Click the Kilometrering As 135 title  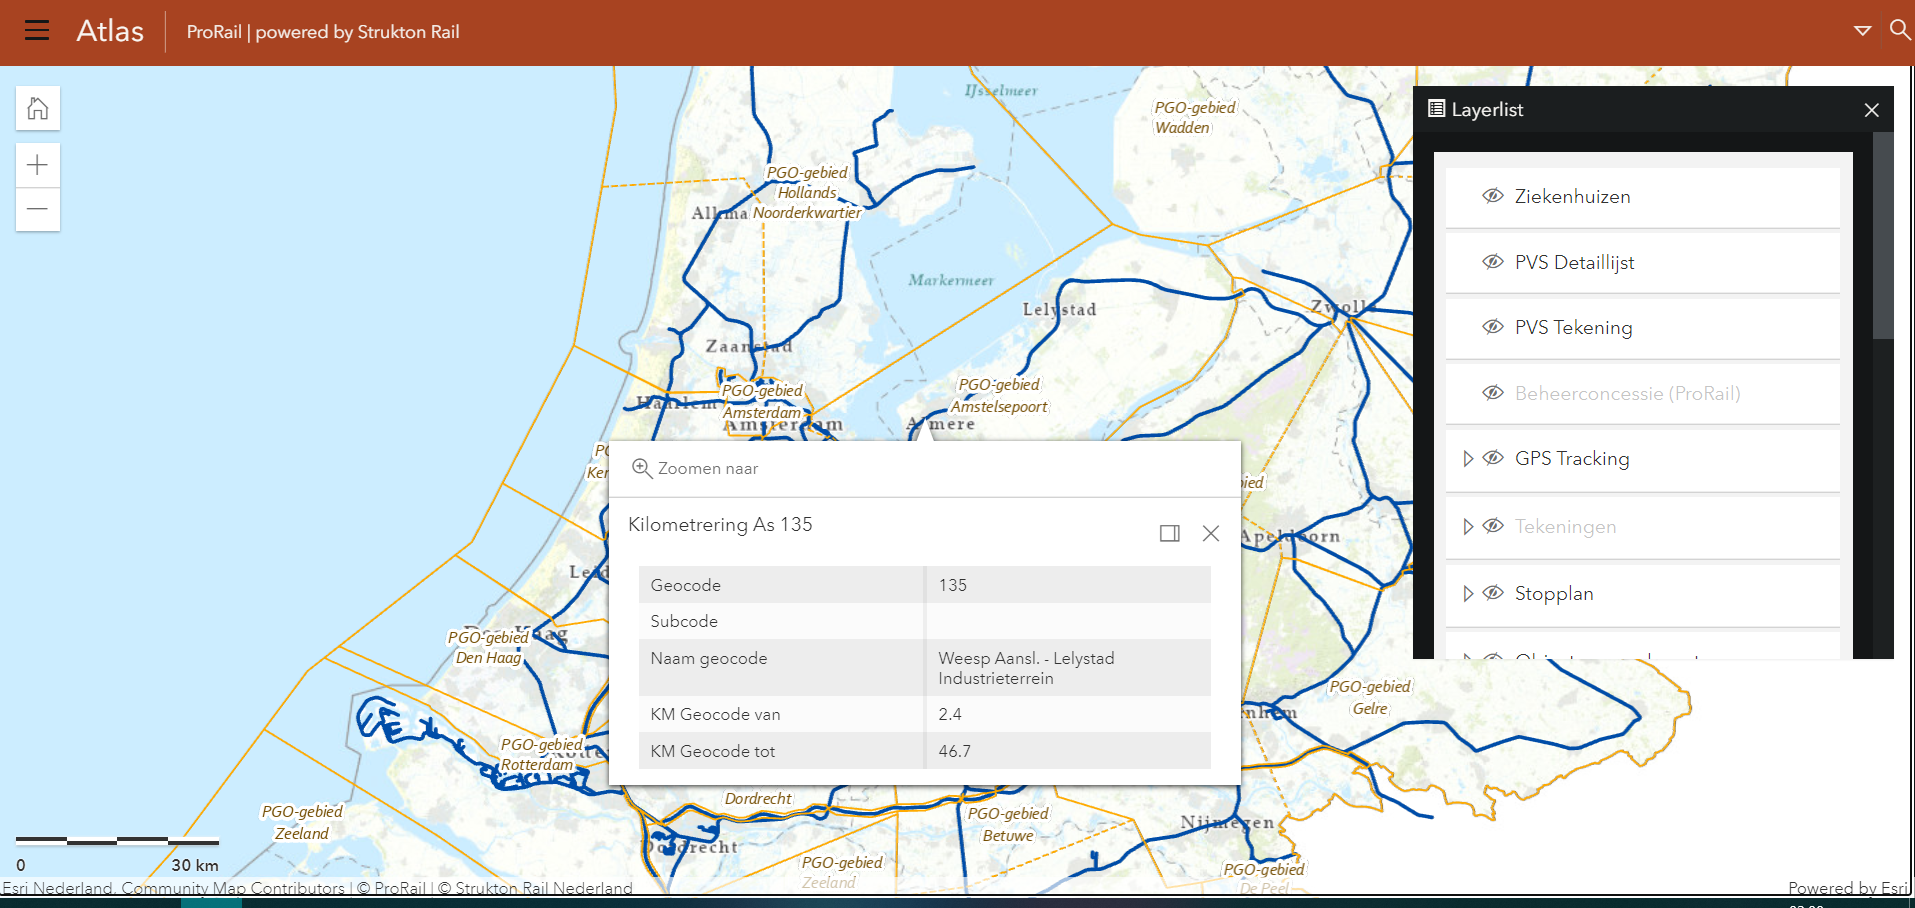coord(720,525)
